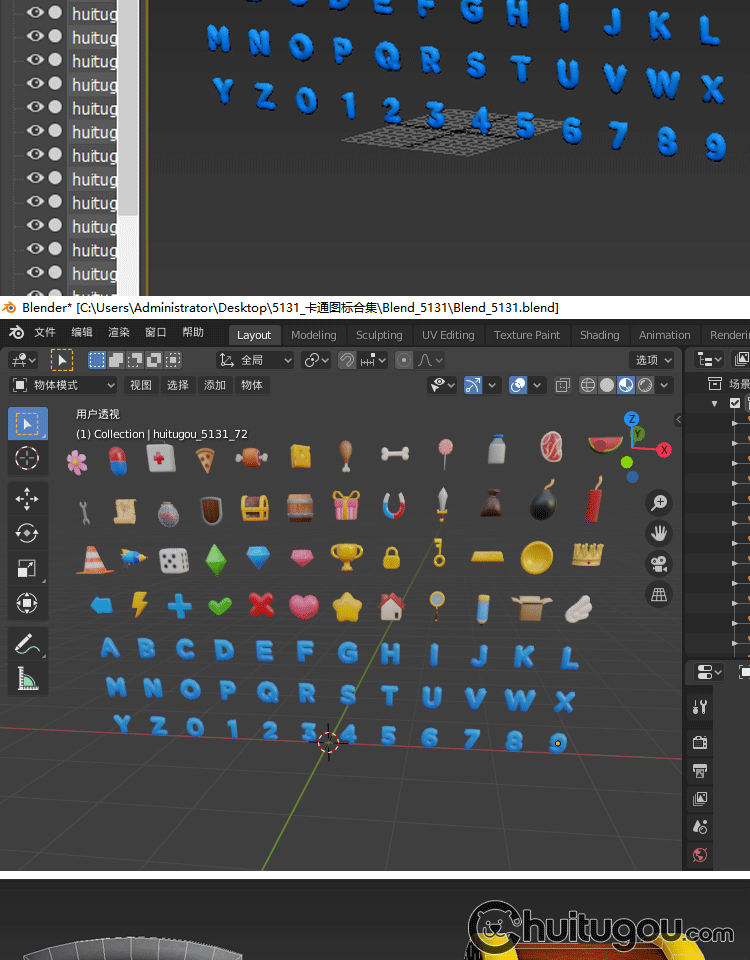The height and width of the screenshot is (960, 750).
Task: Click the red X axis gizmo ball
Action: pos(664,450)
